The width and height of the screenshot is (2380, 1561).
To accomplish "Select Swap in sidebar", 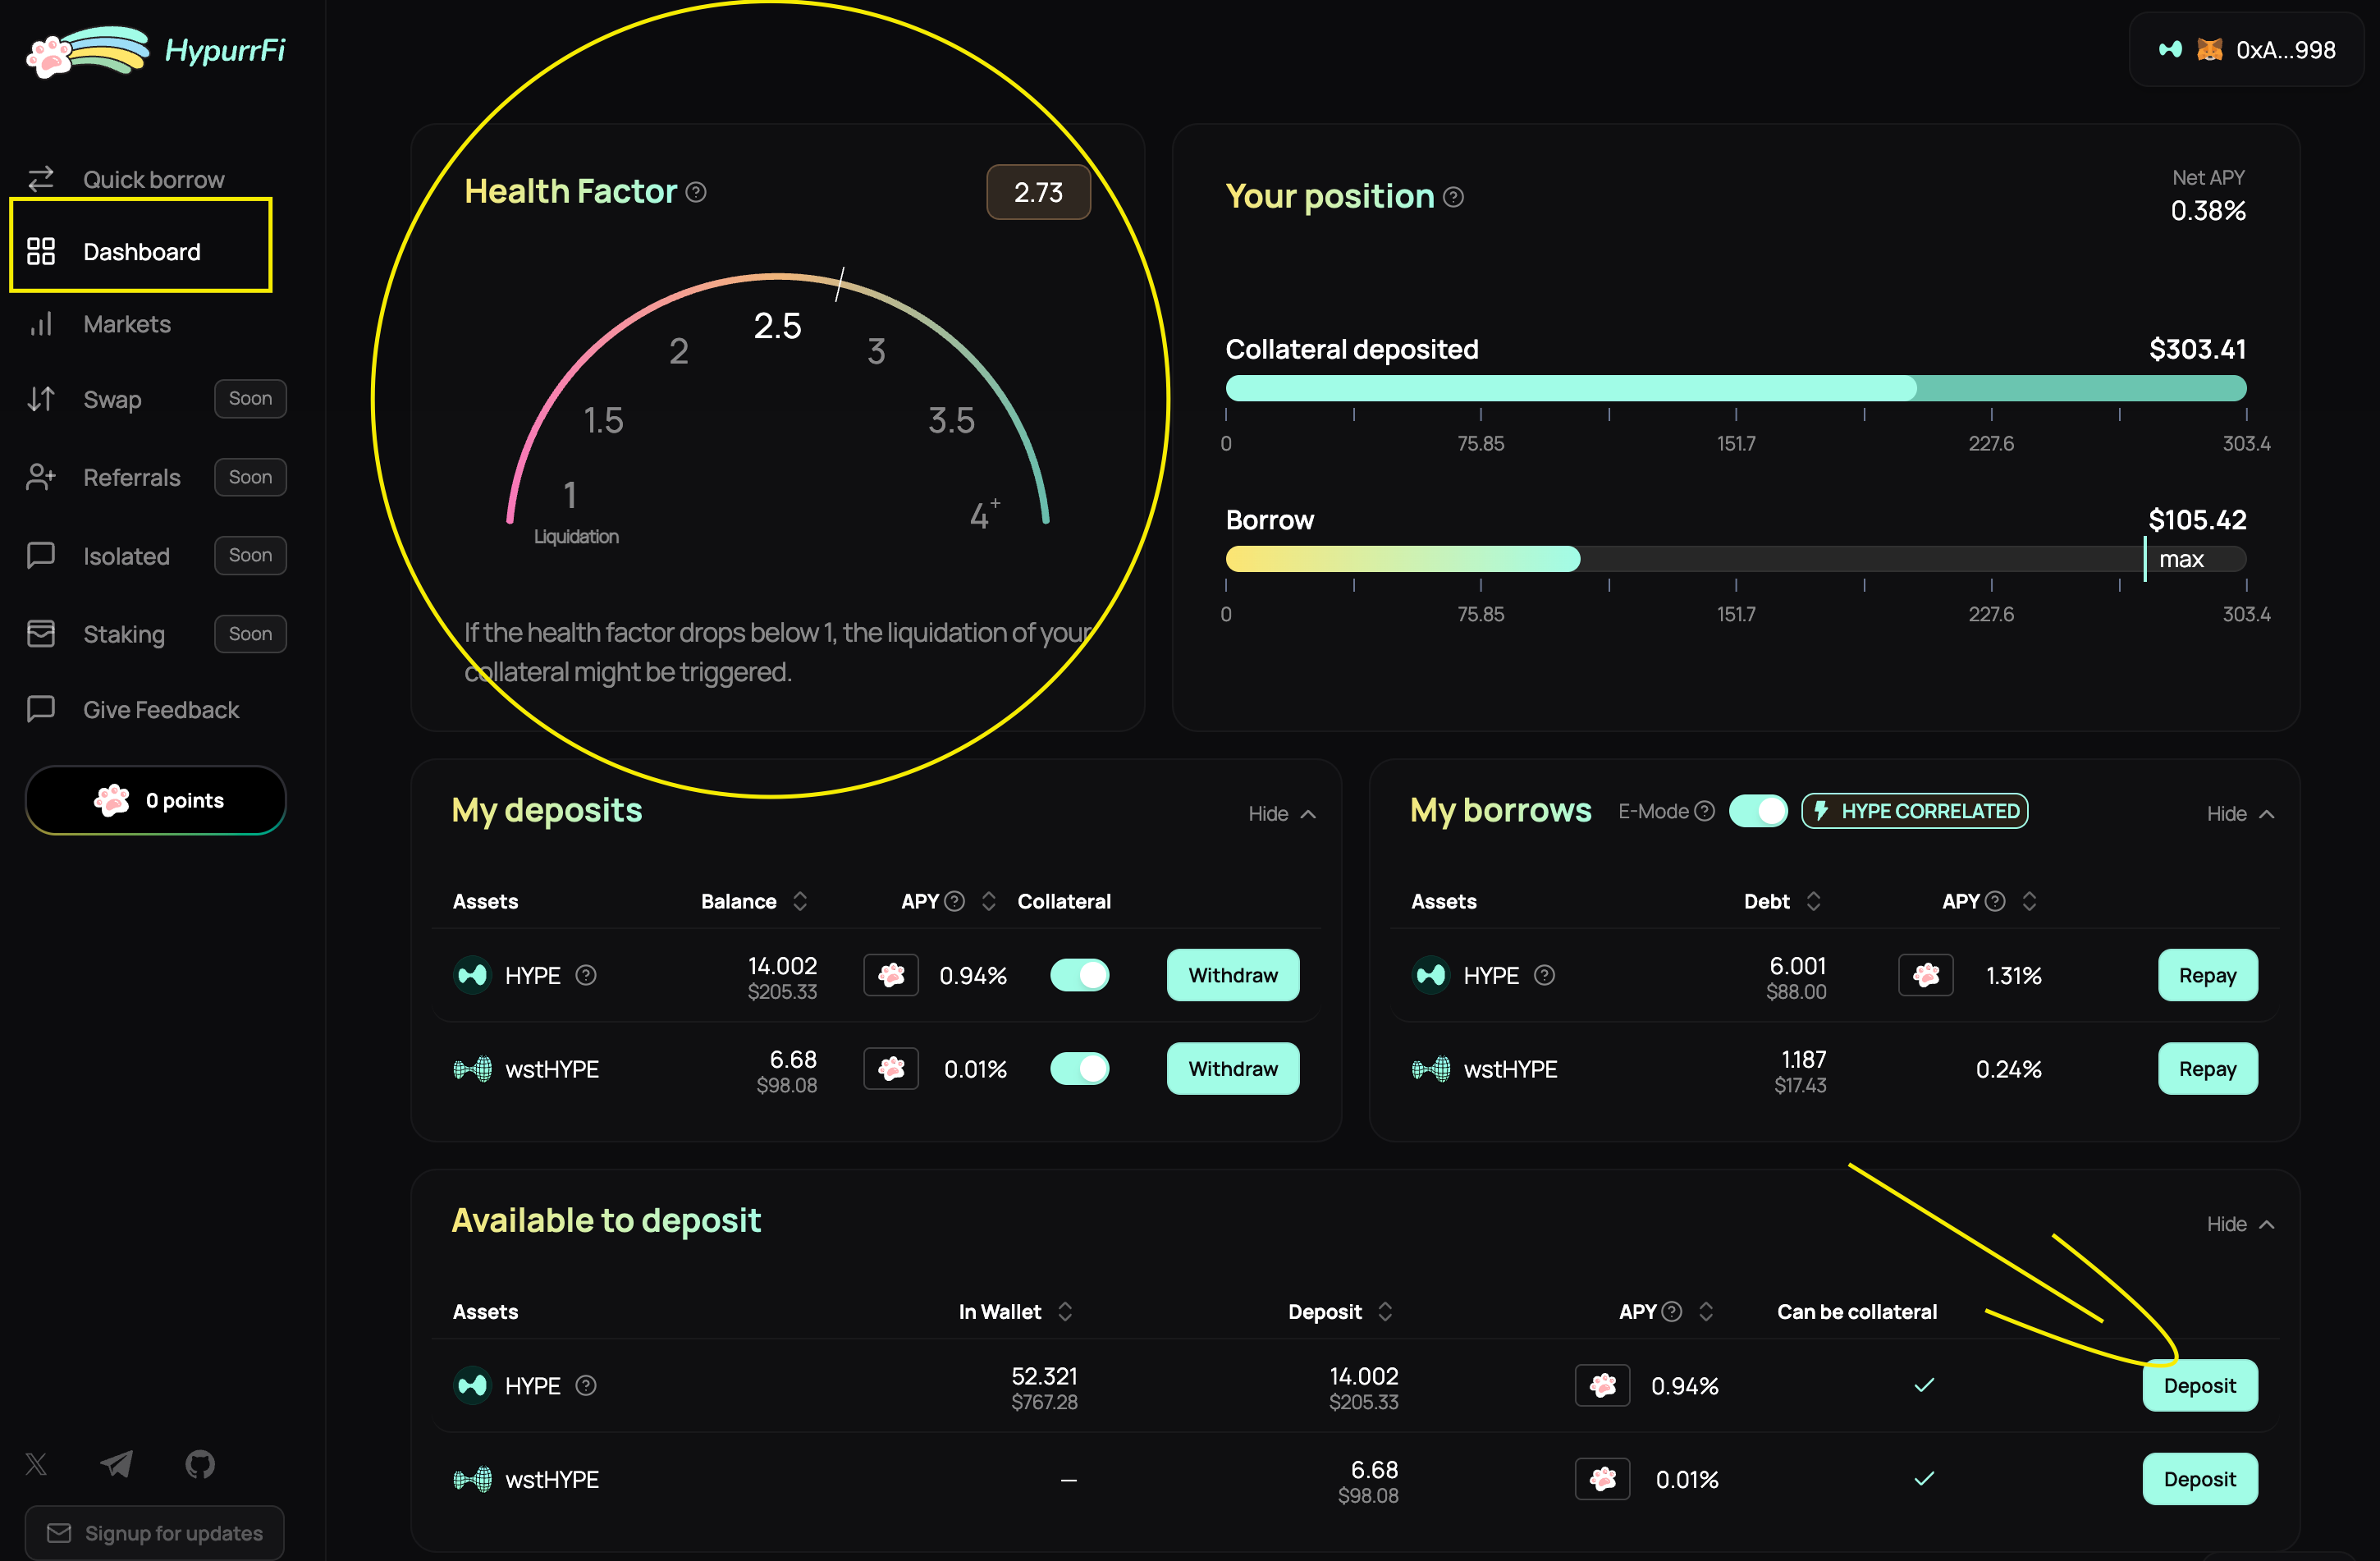I will tap(112, 399).
